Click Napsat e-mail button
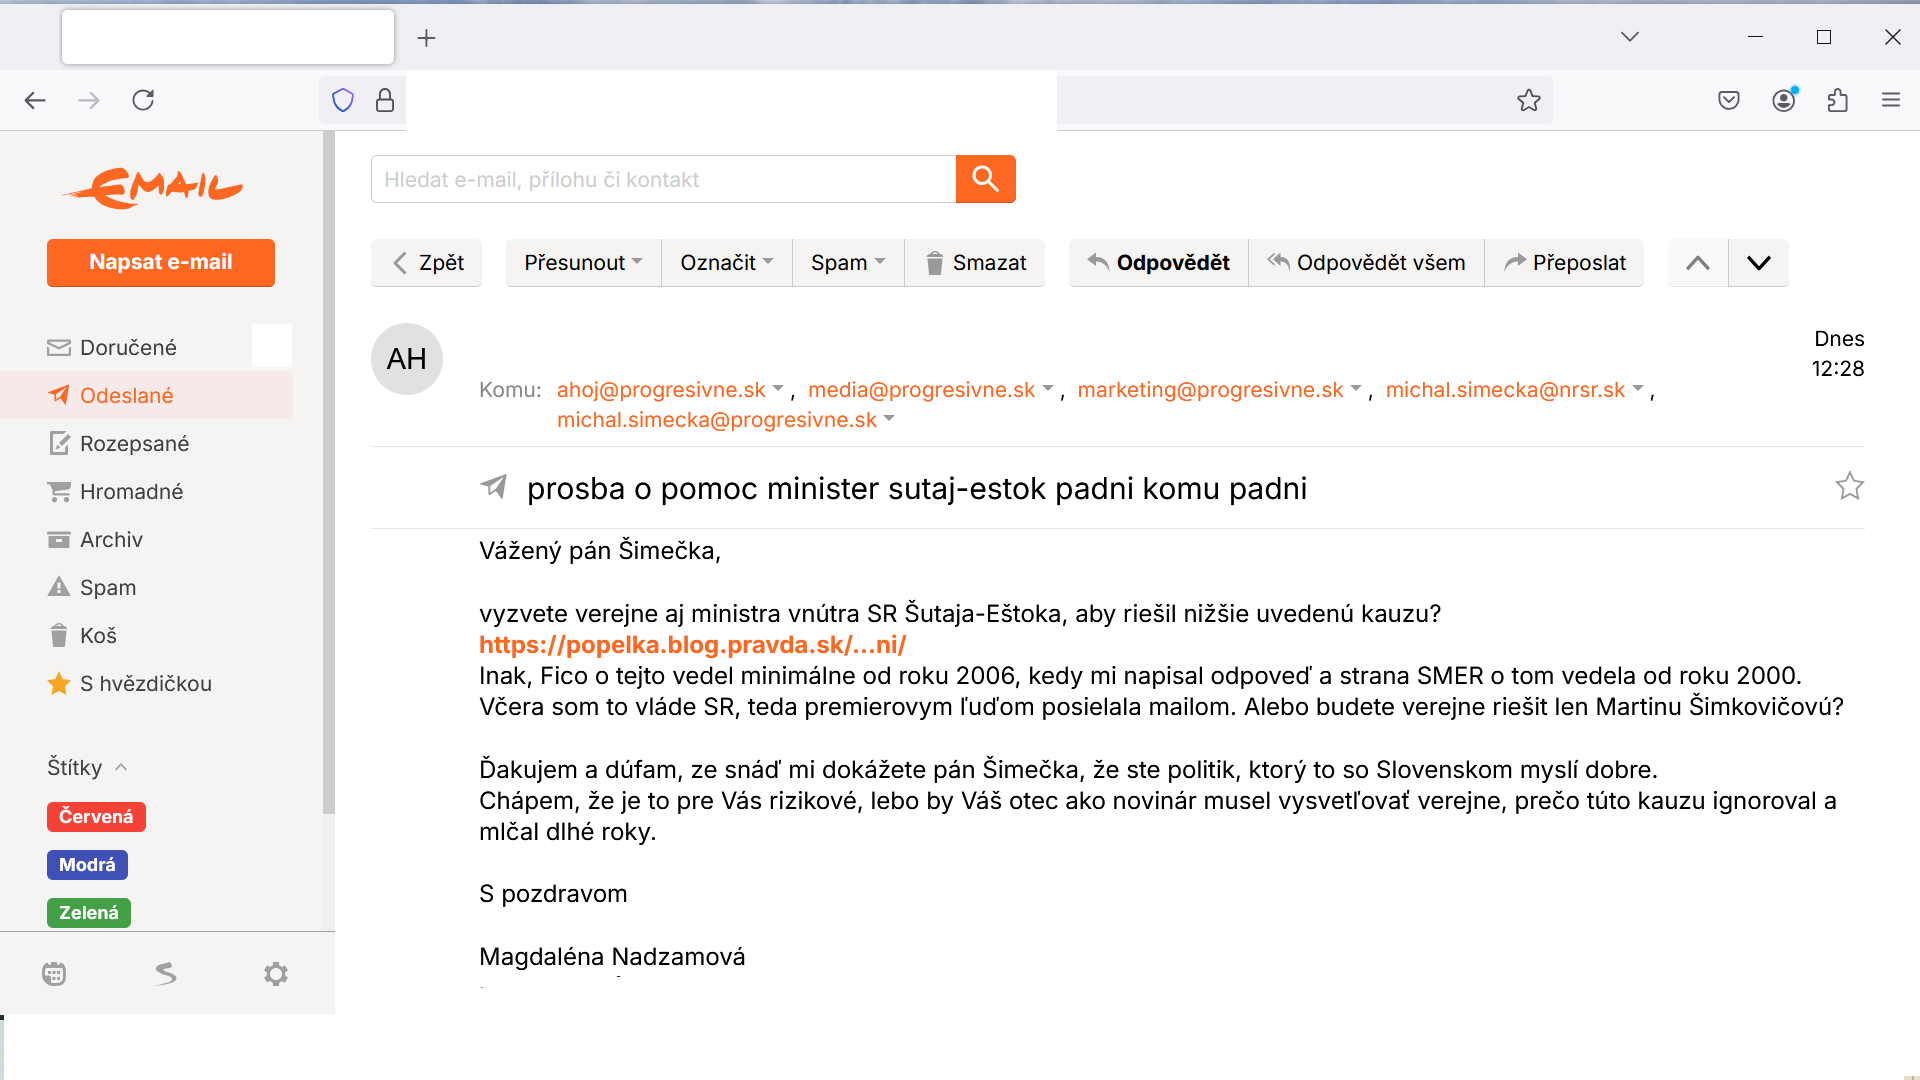The width and height of the screenshot is (1920, 1080). pyautogui.click(x=161, y=262)
